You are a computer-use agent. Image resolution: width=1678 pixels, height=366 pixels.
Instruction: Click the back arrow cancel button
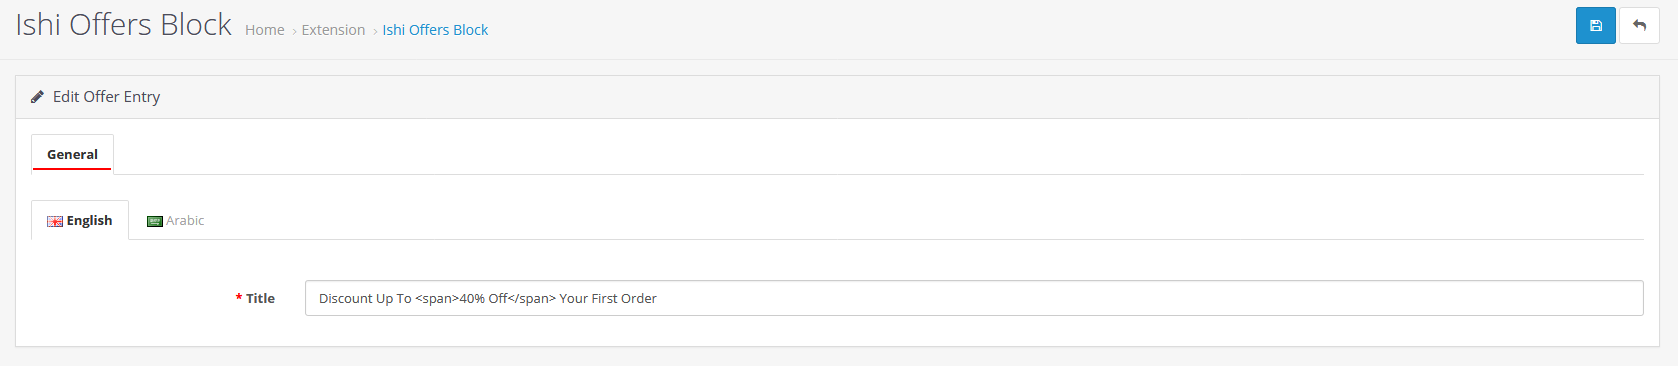pos(1639,26)
